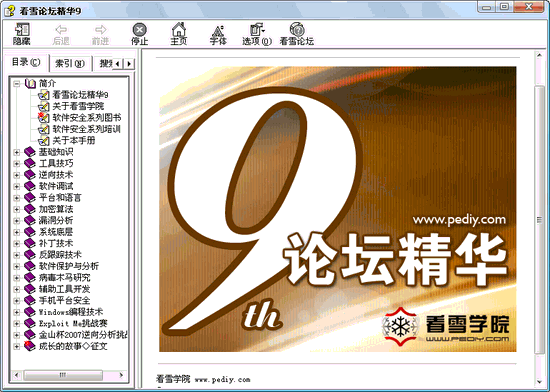Click the content pane's vertical scrollbar down arrow
The width and height of the screenshot is (550, 392).
point(539,381)
